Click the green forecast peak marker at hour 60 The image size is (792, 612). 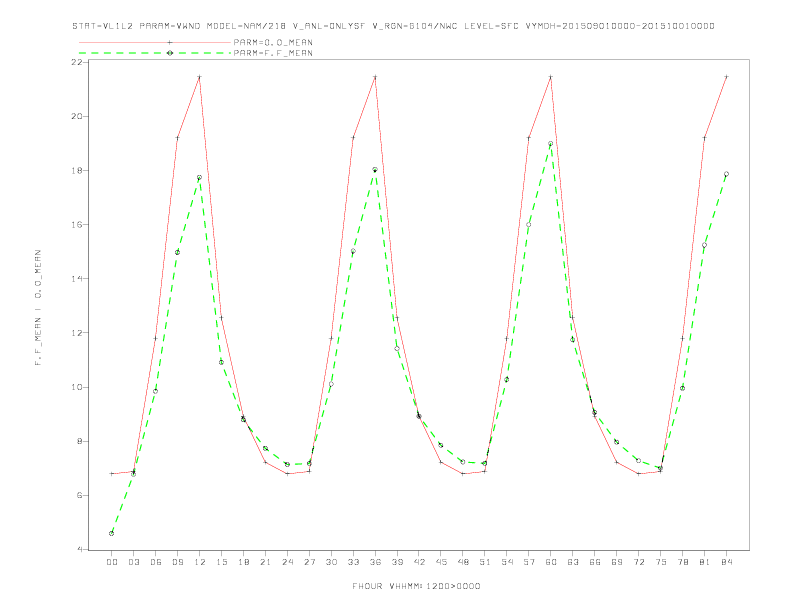[551, 143]
